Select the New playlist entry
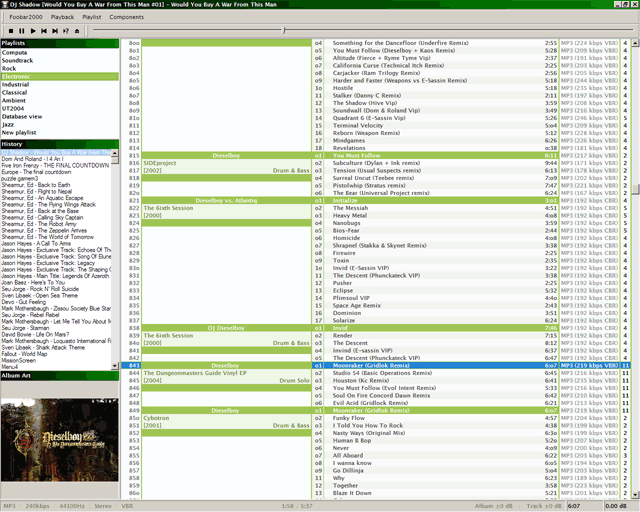 [60, 133]
